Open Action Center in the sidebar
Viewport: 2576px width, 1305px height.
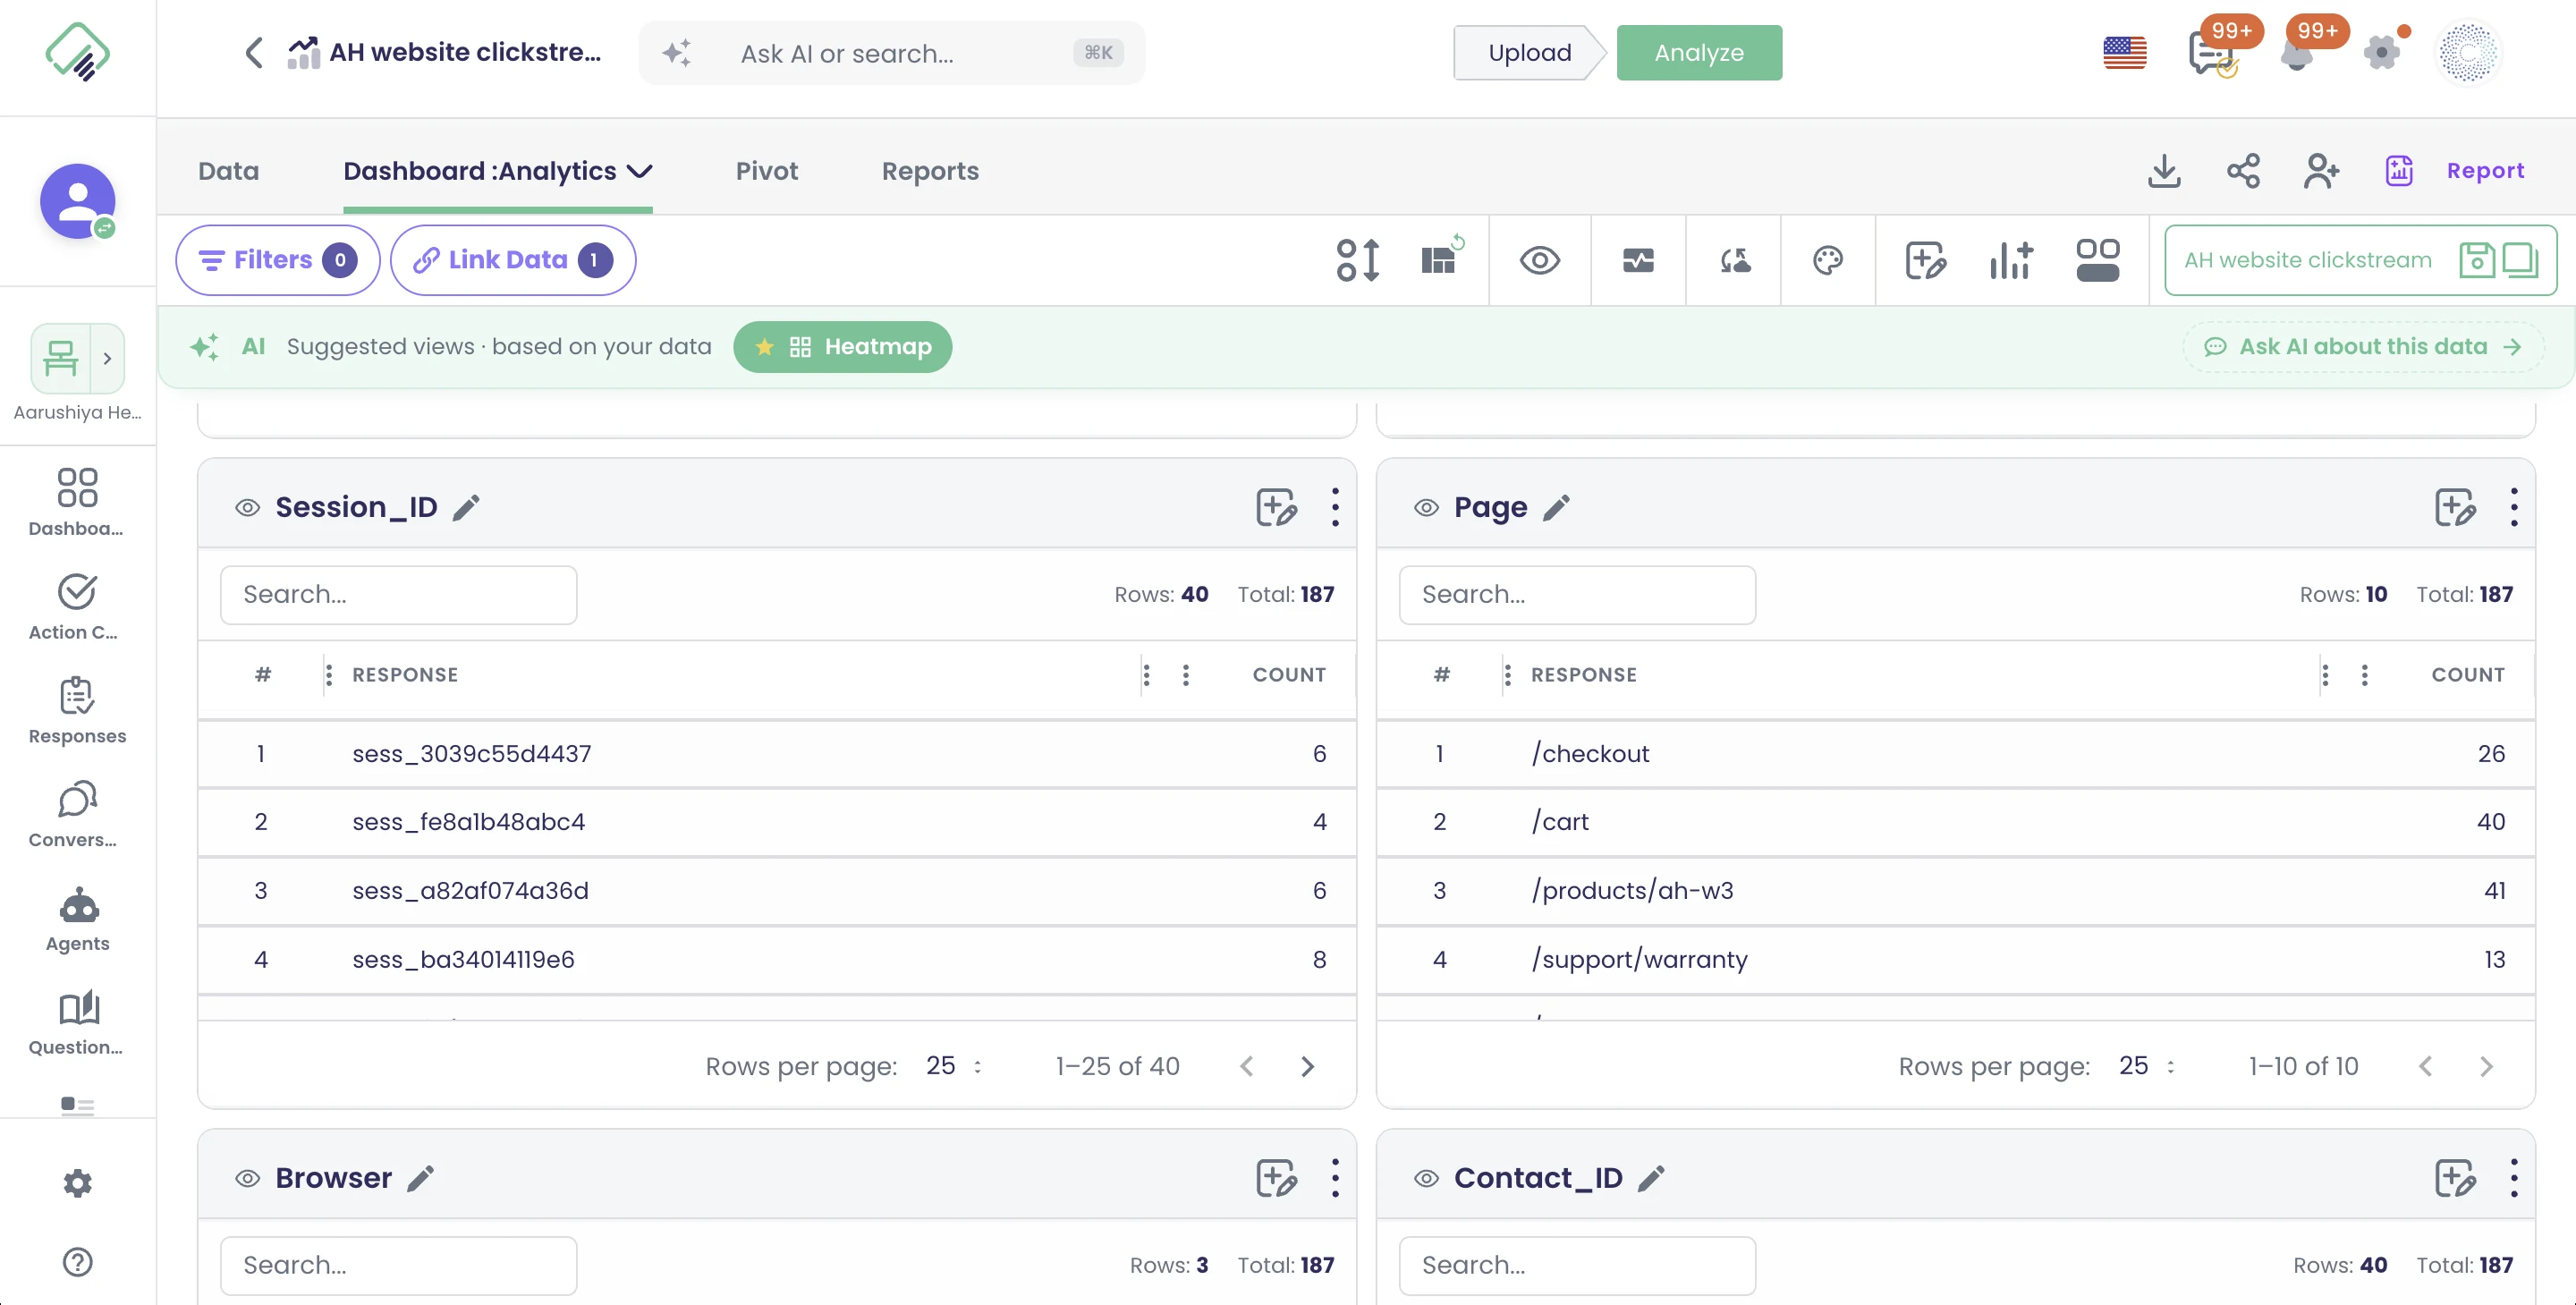(x=78, y=608)
